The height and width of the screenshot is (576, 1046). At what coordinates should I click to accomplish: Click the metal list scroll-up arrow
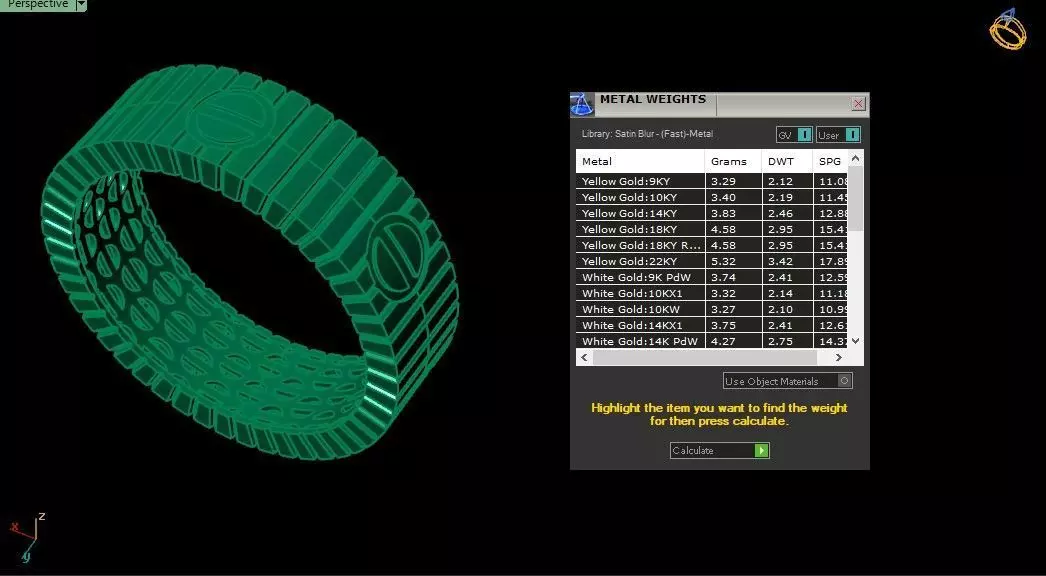856,159
